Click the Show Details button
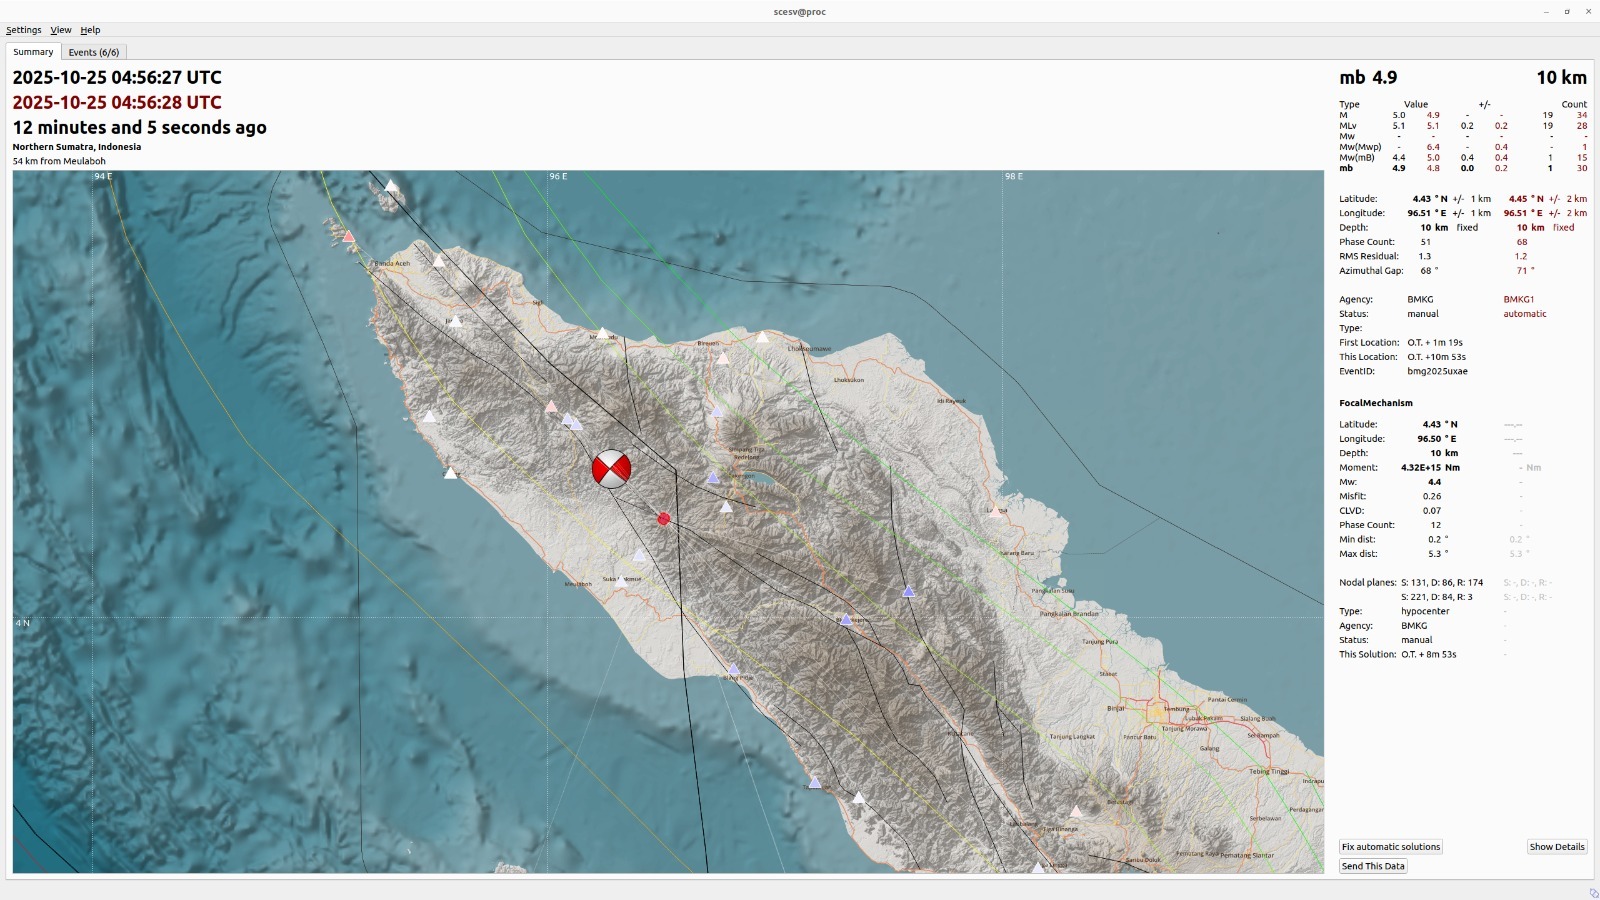This screenshot has width=1600, height=900. click(1557, 847)
